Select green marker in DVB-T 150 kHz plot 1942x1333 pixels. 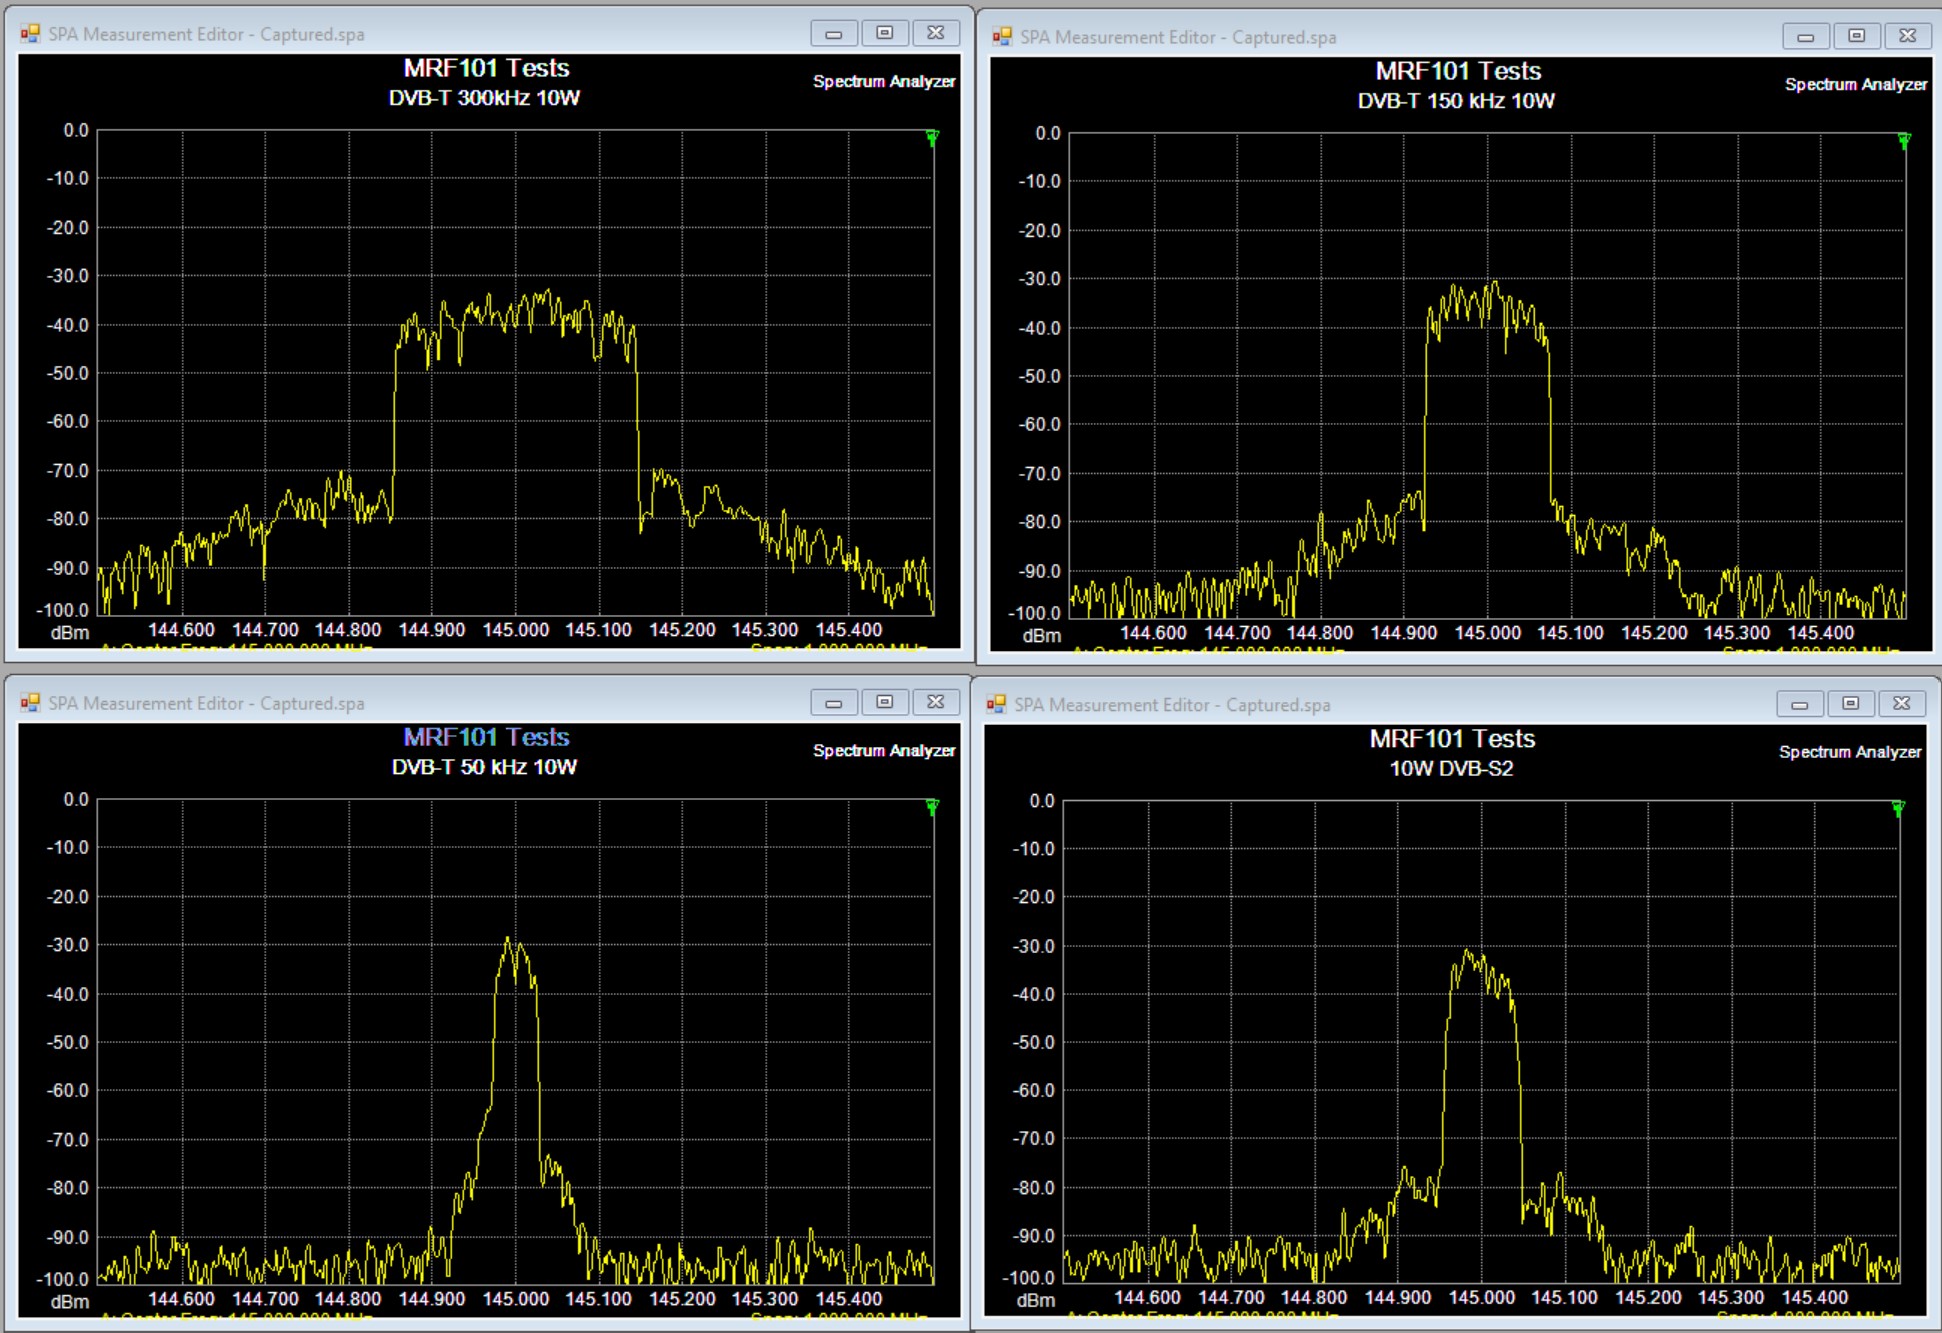point(1904,141)
